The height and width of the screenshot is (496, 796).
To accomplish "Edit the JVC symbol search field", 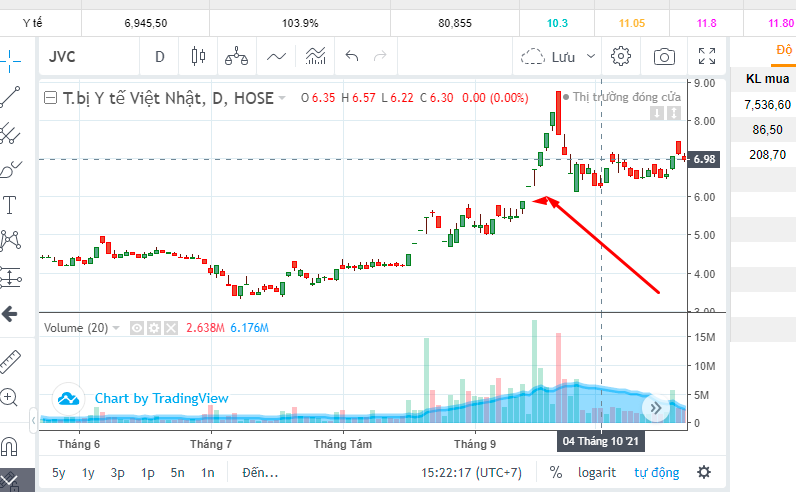I will click(x=89, y=56).
